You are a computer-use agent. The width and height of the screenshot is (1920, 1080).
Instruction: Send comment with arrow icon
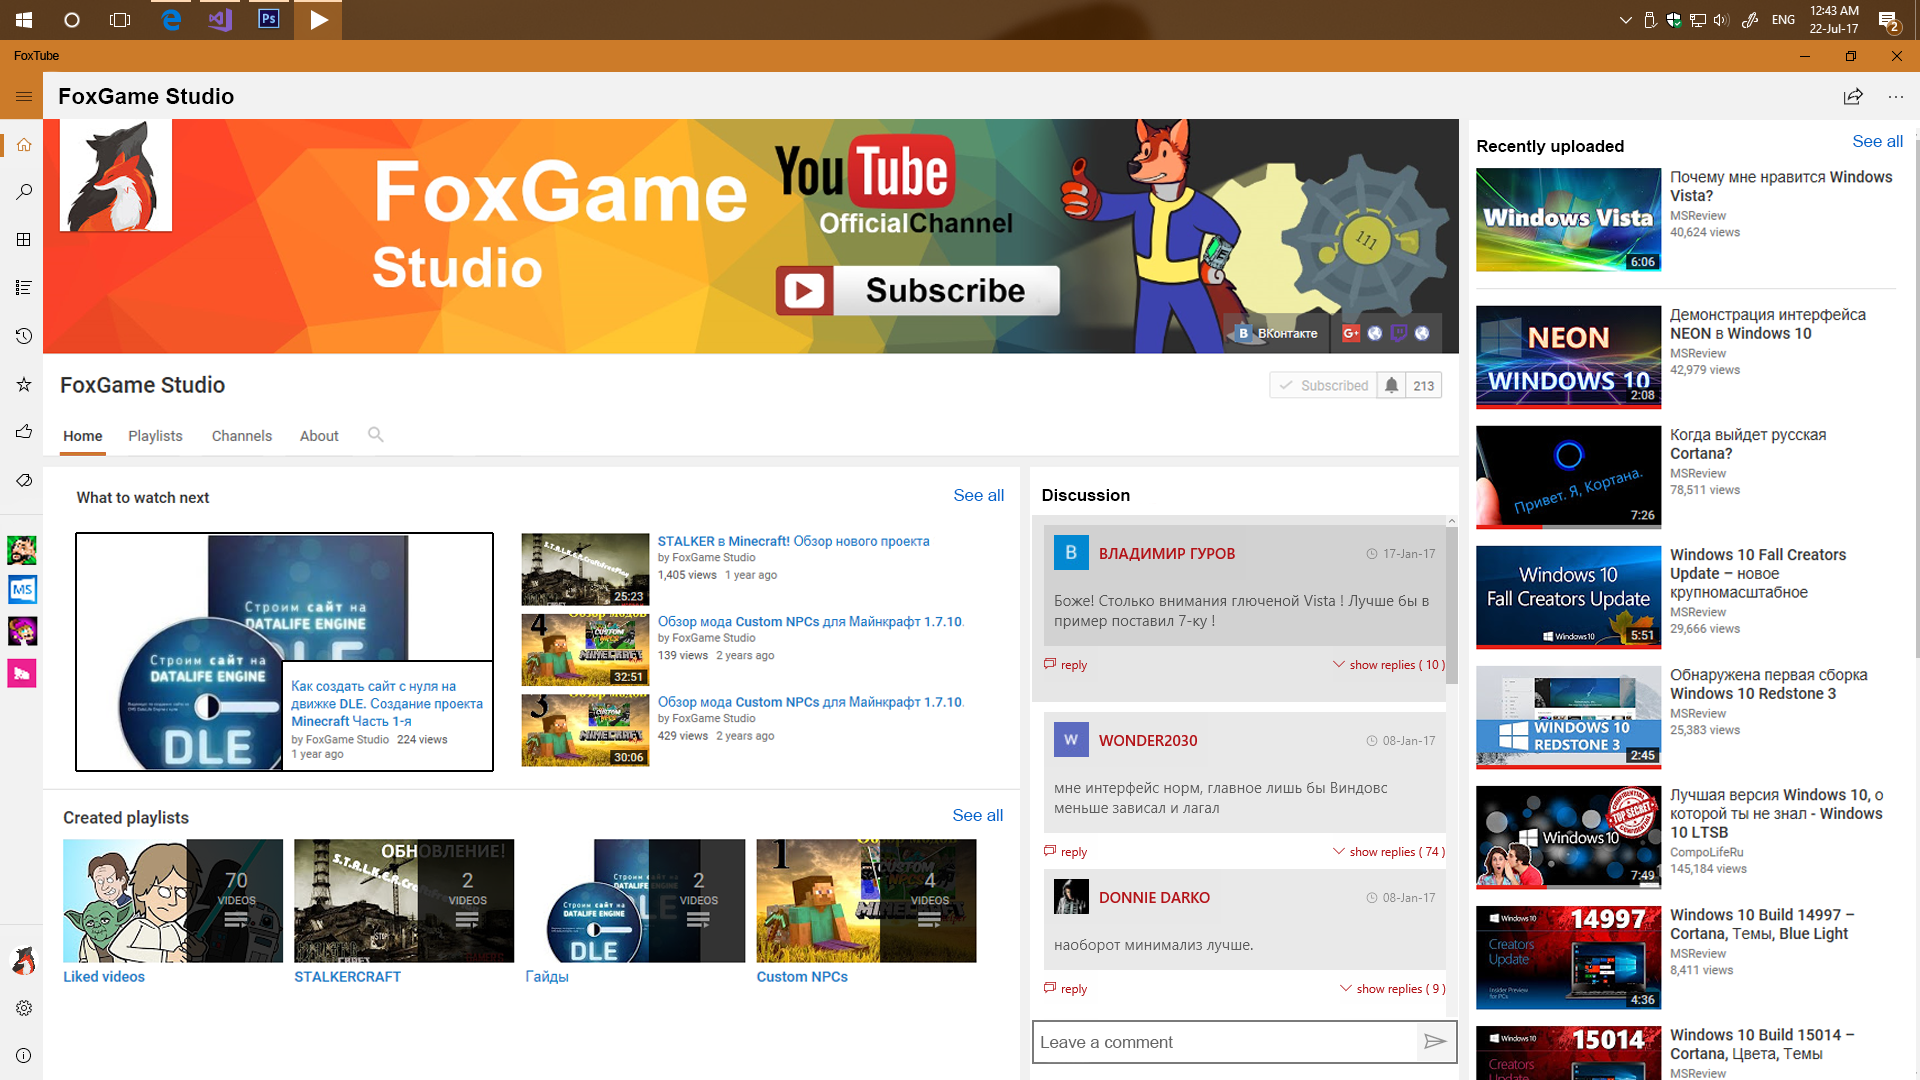[1435, 1042]
